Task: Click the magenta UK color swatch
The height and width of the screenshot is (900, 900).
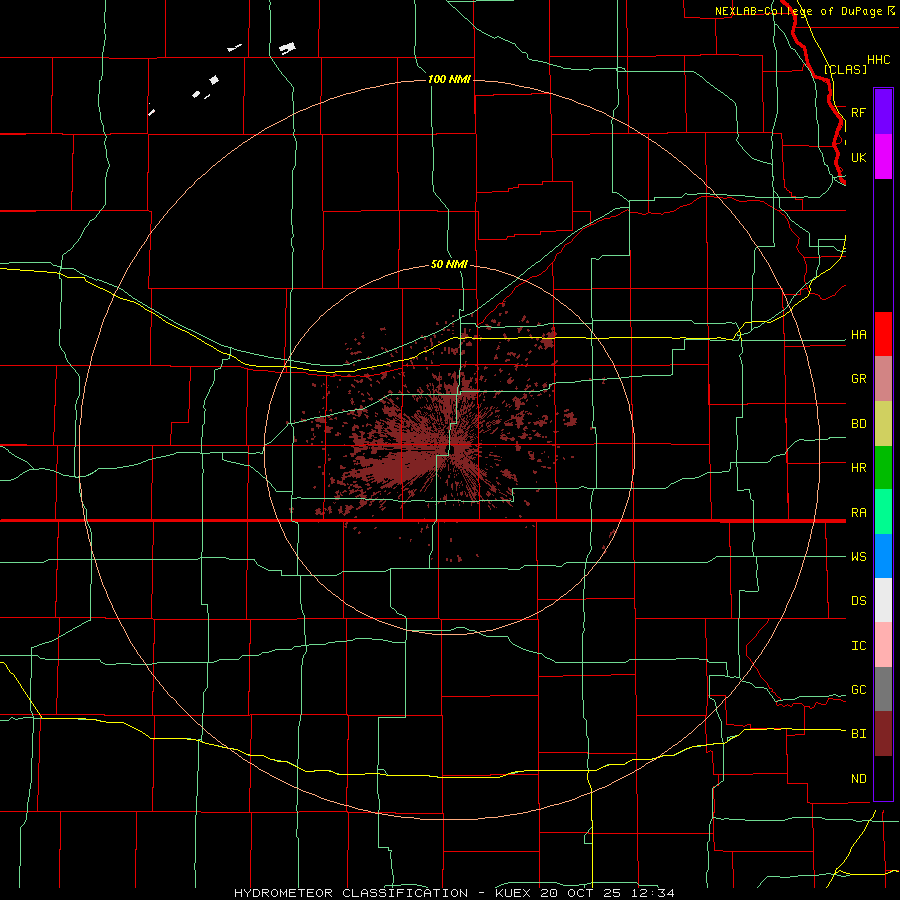Action: coord(883,157)
